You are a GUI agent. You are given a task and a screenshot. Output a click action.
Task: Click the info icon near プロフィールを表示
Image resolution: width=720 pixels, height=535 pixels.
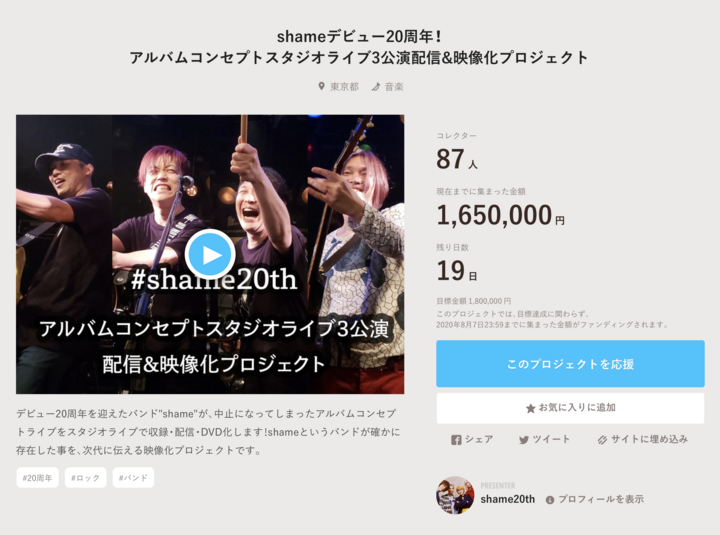point(550,500)
